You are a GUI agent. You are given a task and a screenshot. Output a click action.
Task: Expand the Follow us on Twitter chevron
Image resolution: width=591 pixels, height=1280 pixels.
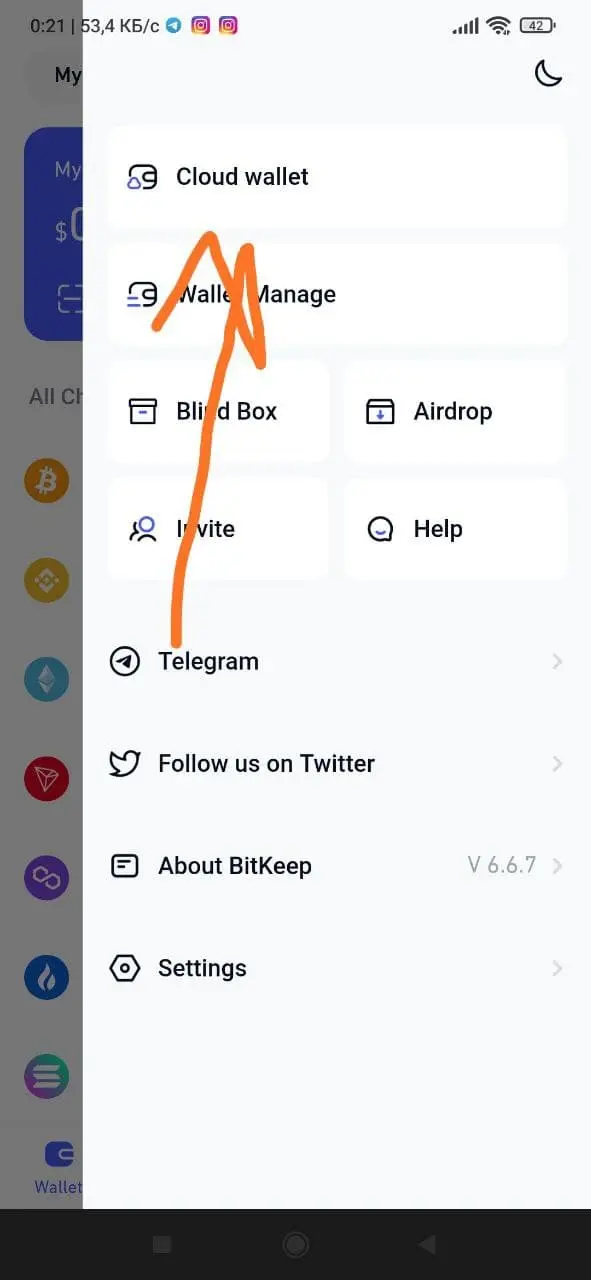click(557, 764)
